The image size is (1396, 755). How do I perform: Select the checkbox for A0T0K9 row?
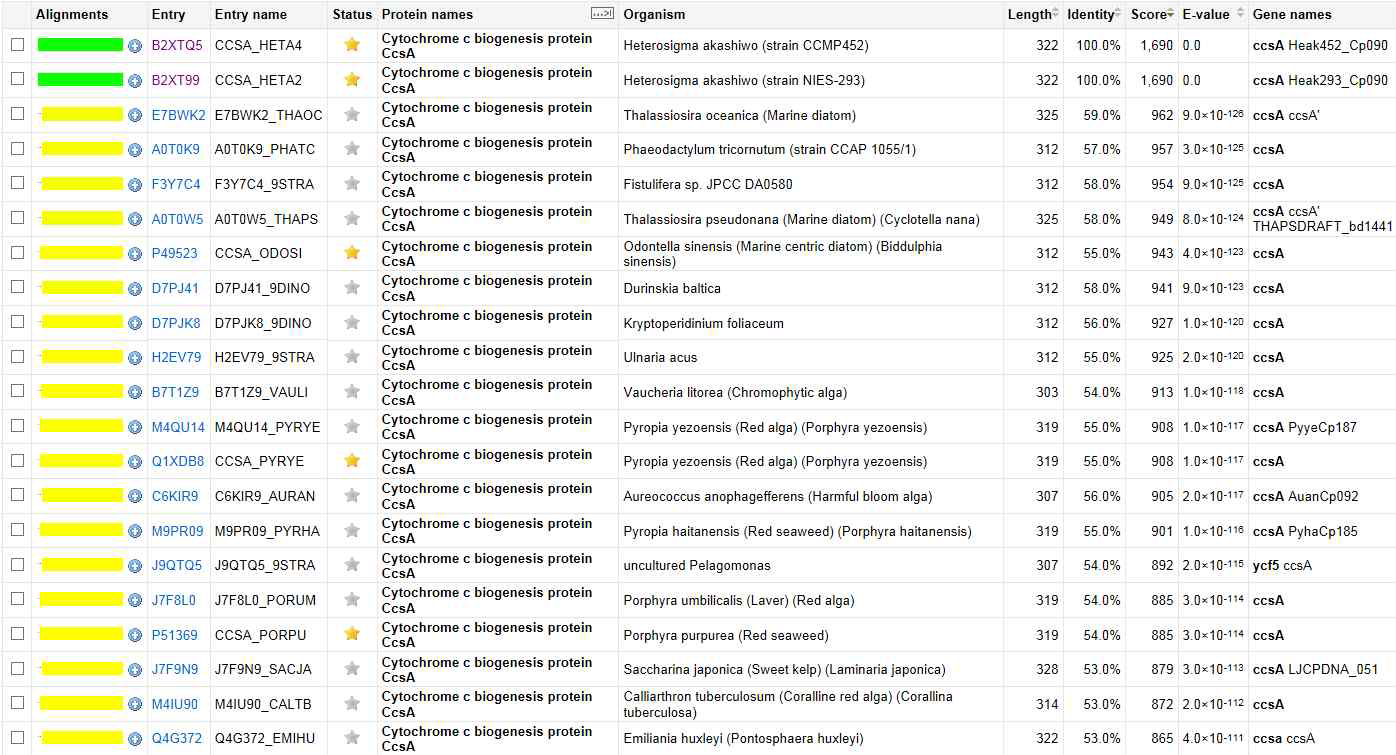tap(17, 148)
